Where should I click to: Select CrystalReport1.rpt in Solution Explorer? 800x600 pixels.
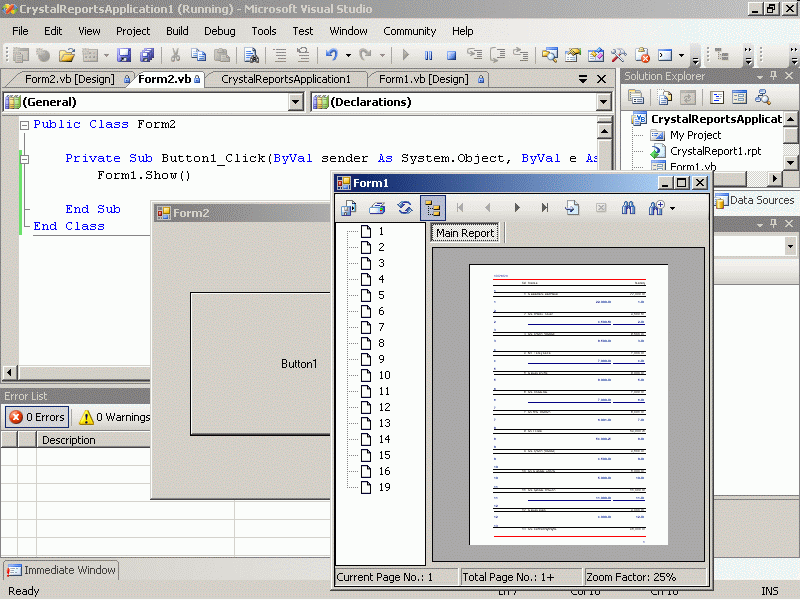pos(715,151)
